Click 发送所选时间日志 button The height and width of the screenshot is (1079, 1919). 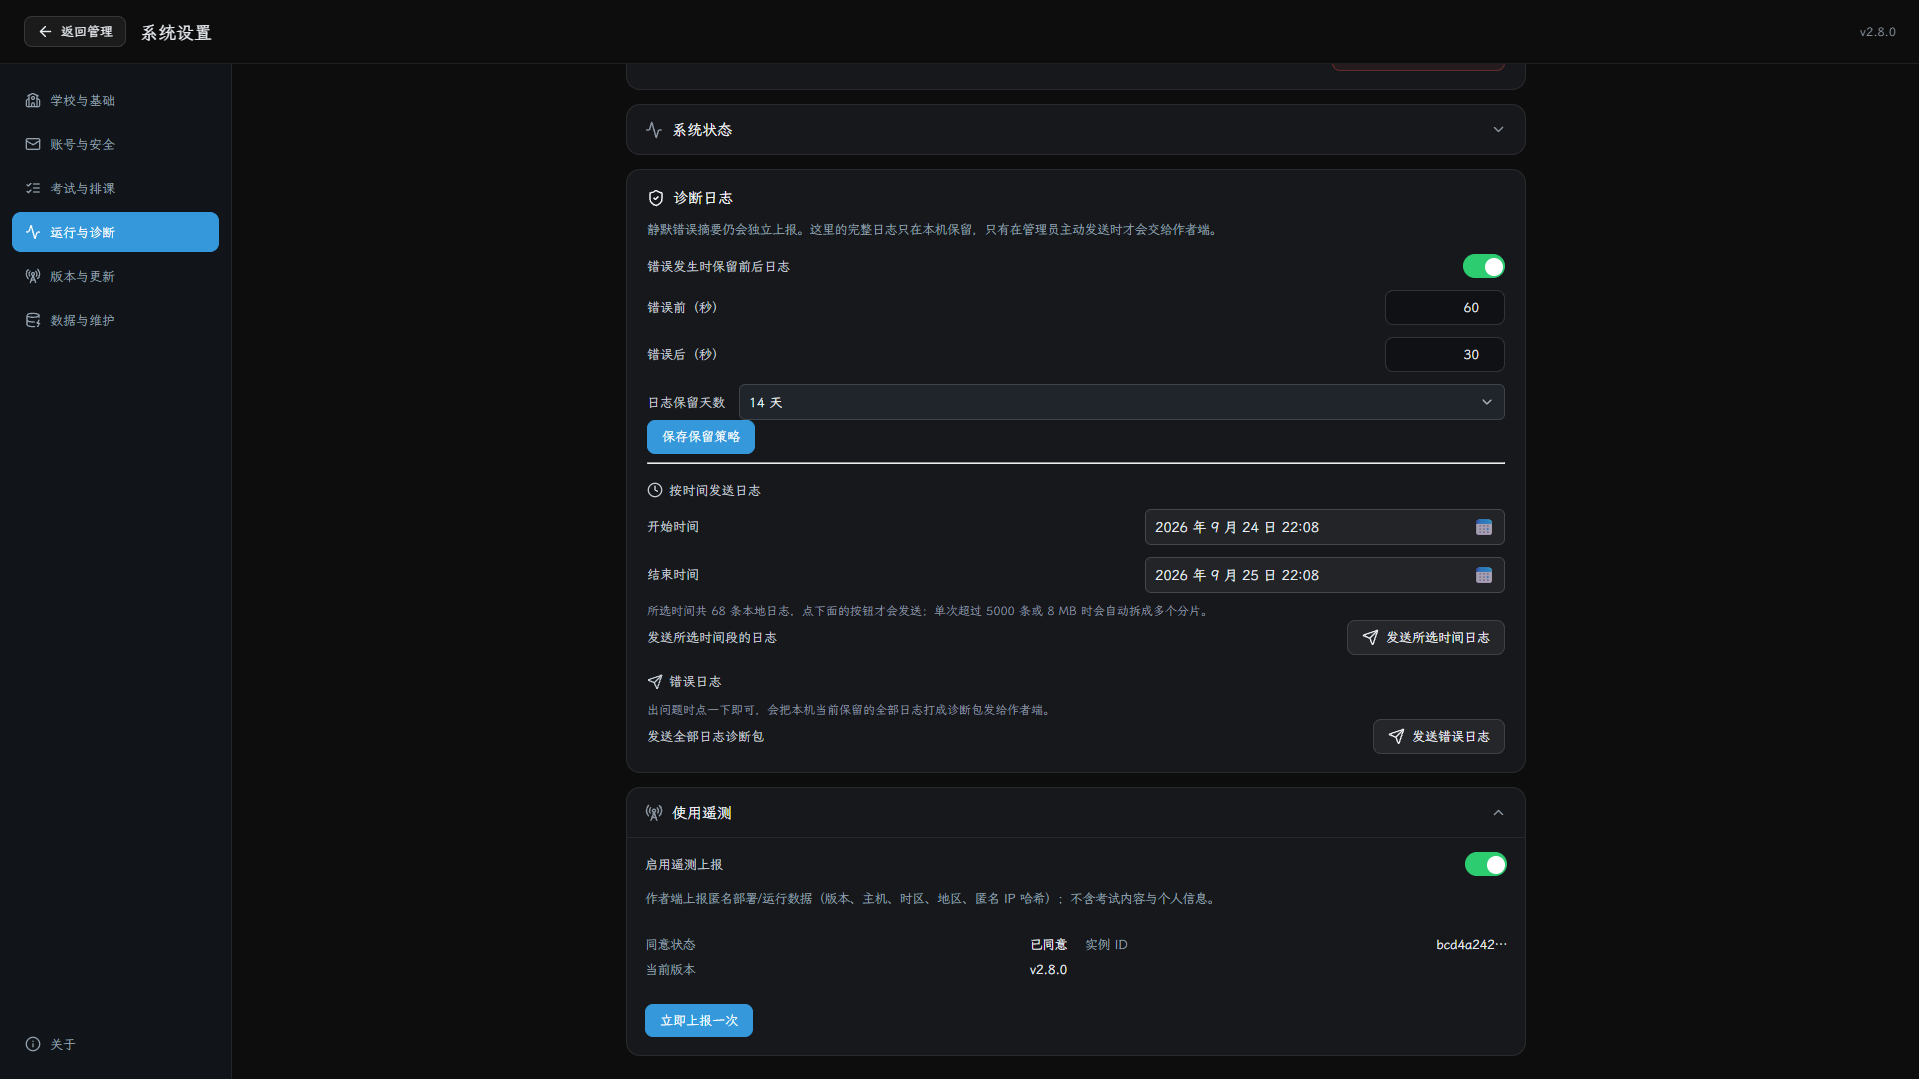point(1425,638)
